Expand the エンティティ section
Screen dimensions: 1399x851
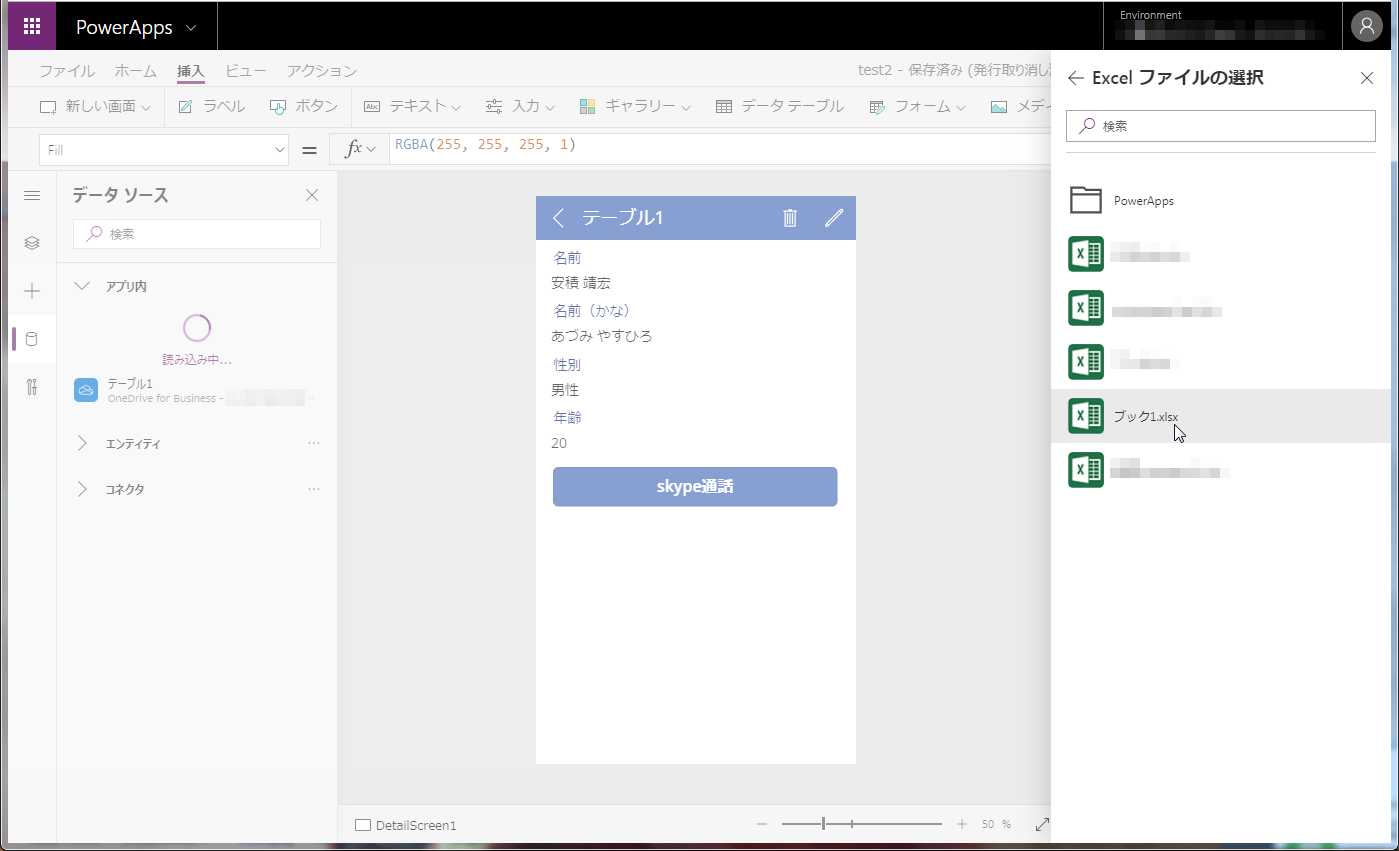(x=82, y=443)
